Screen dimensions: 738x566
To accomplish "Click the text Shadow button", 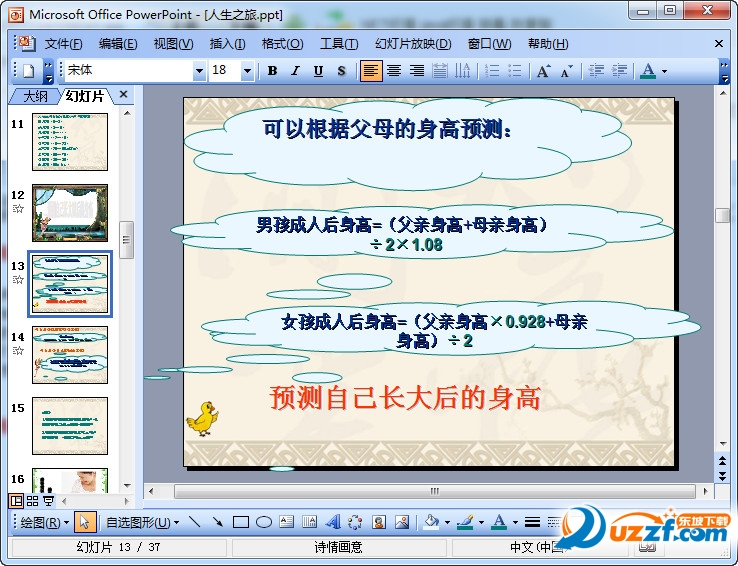I will [341, 71].
